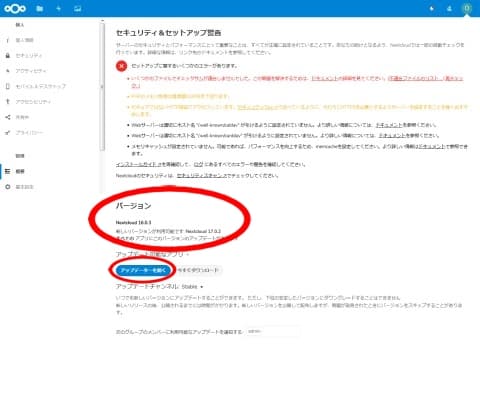Click the バージョン section heading
The image size is (480, 398).
click(x=133, y=206)
